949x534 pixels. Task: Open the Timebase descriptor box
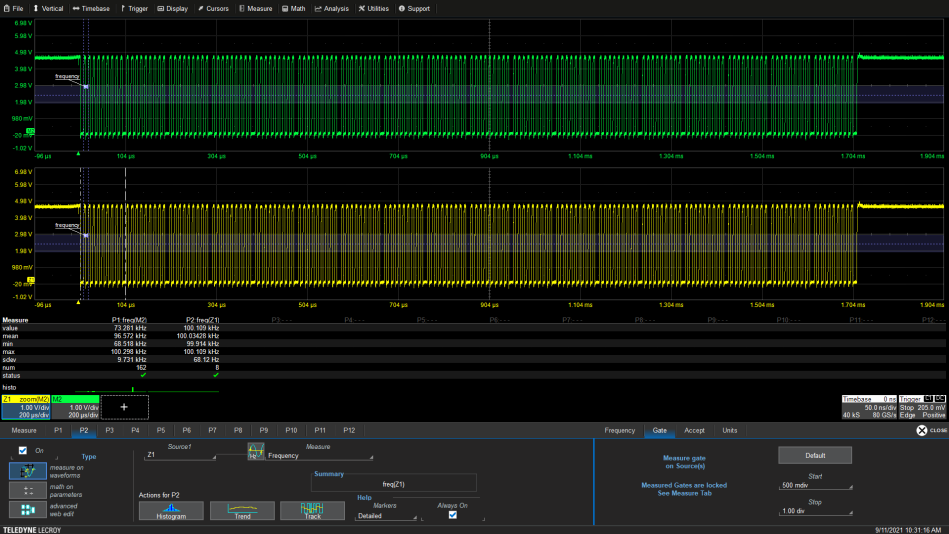[x=869, y=407]
